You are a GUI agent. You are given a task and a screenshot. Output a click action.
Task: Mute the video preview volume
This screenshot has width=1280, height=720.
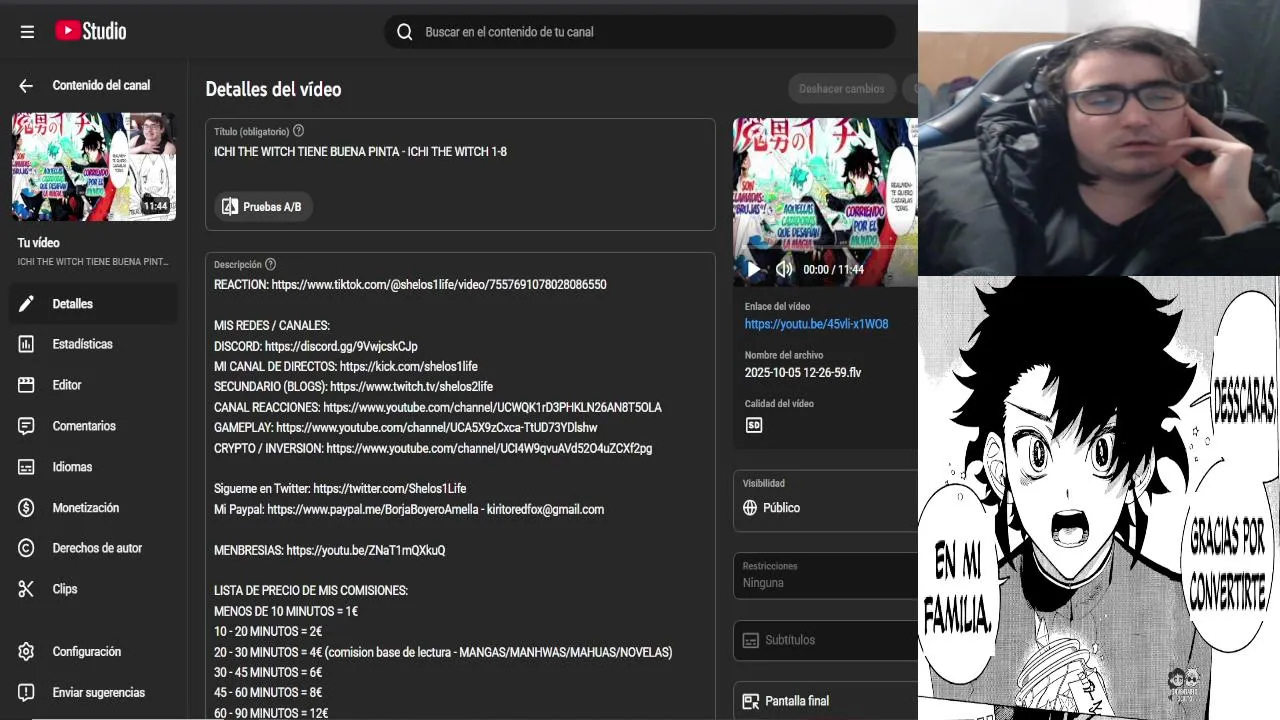784,269
